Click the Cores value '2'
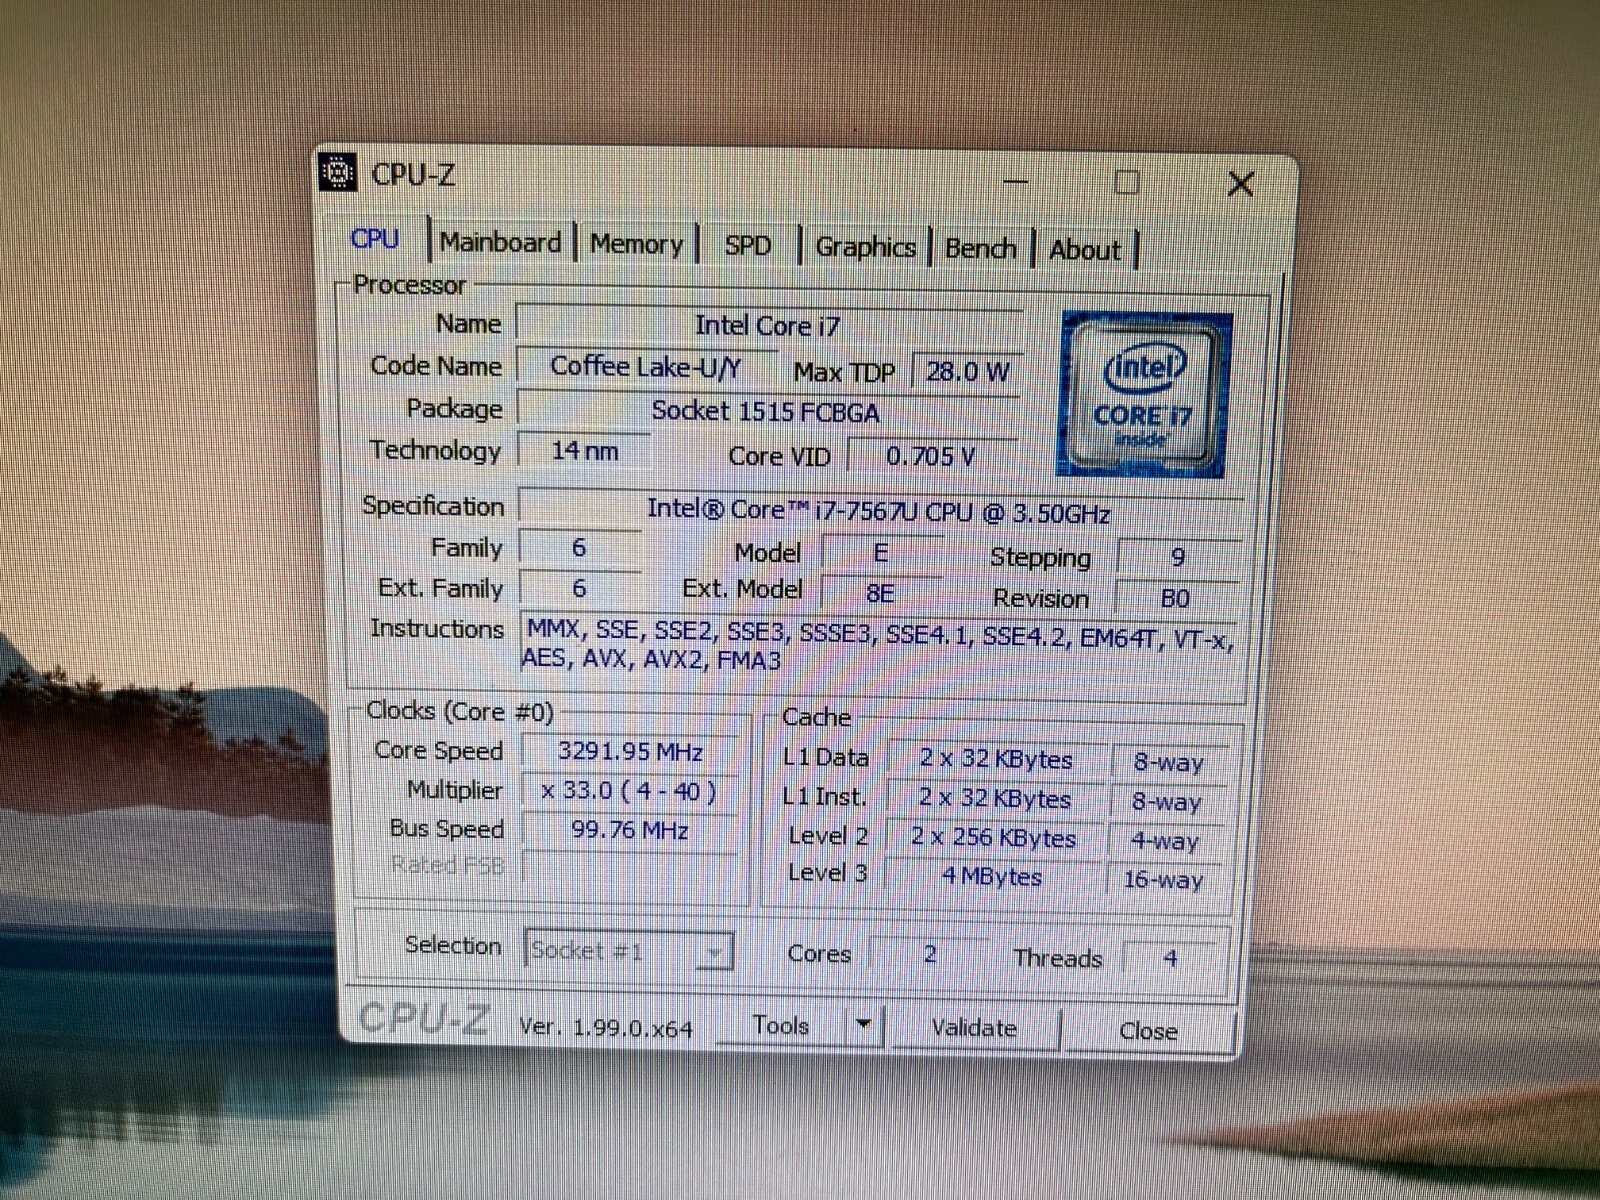 click(x=930, y=954)
